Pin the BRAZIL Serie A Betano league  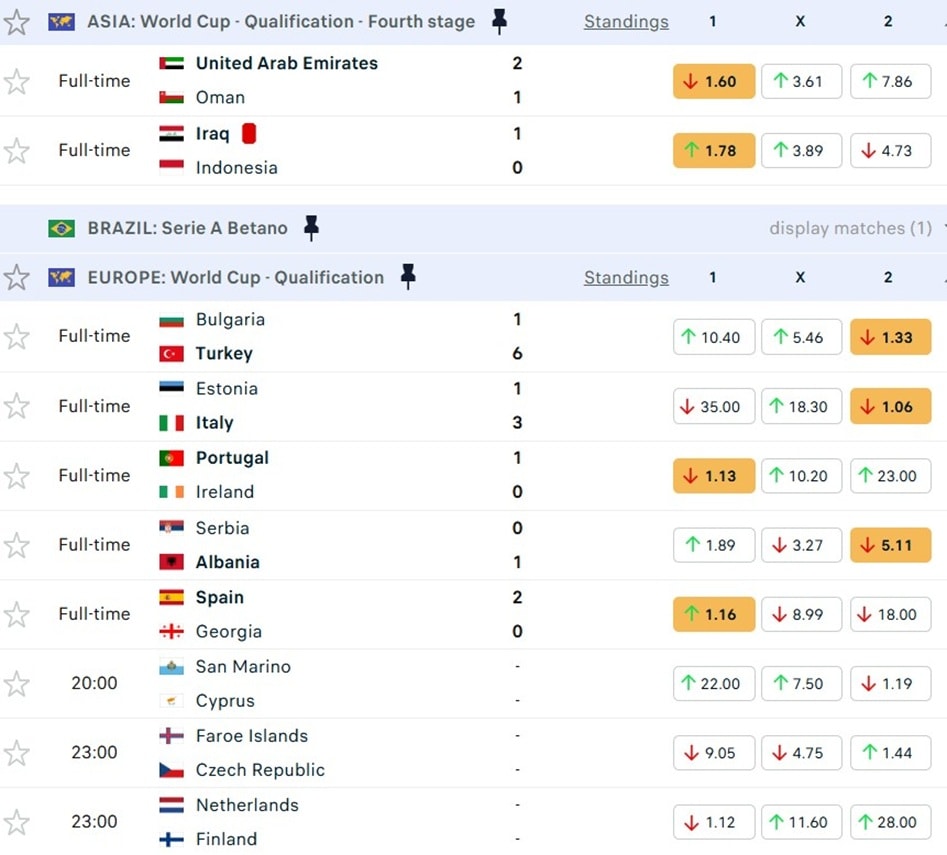click(x=311, y=228)
